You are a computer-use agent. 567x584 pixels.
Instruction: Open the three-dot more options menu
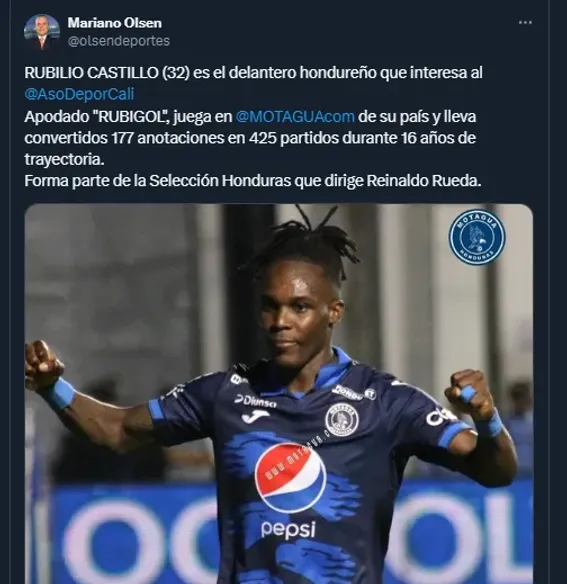click(525, 22)
